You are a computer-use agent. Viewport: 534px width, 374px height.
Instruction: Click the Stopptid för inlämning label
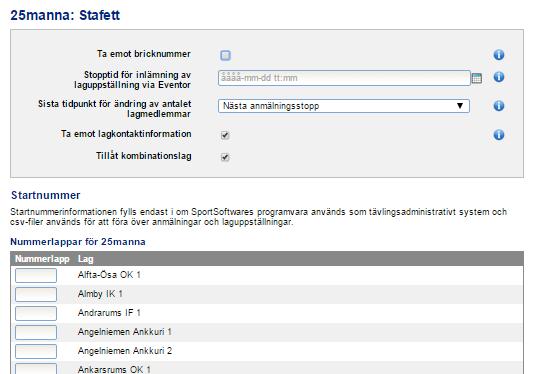[132, 80]
